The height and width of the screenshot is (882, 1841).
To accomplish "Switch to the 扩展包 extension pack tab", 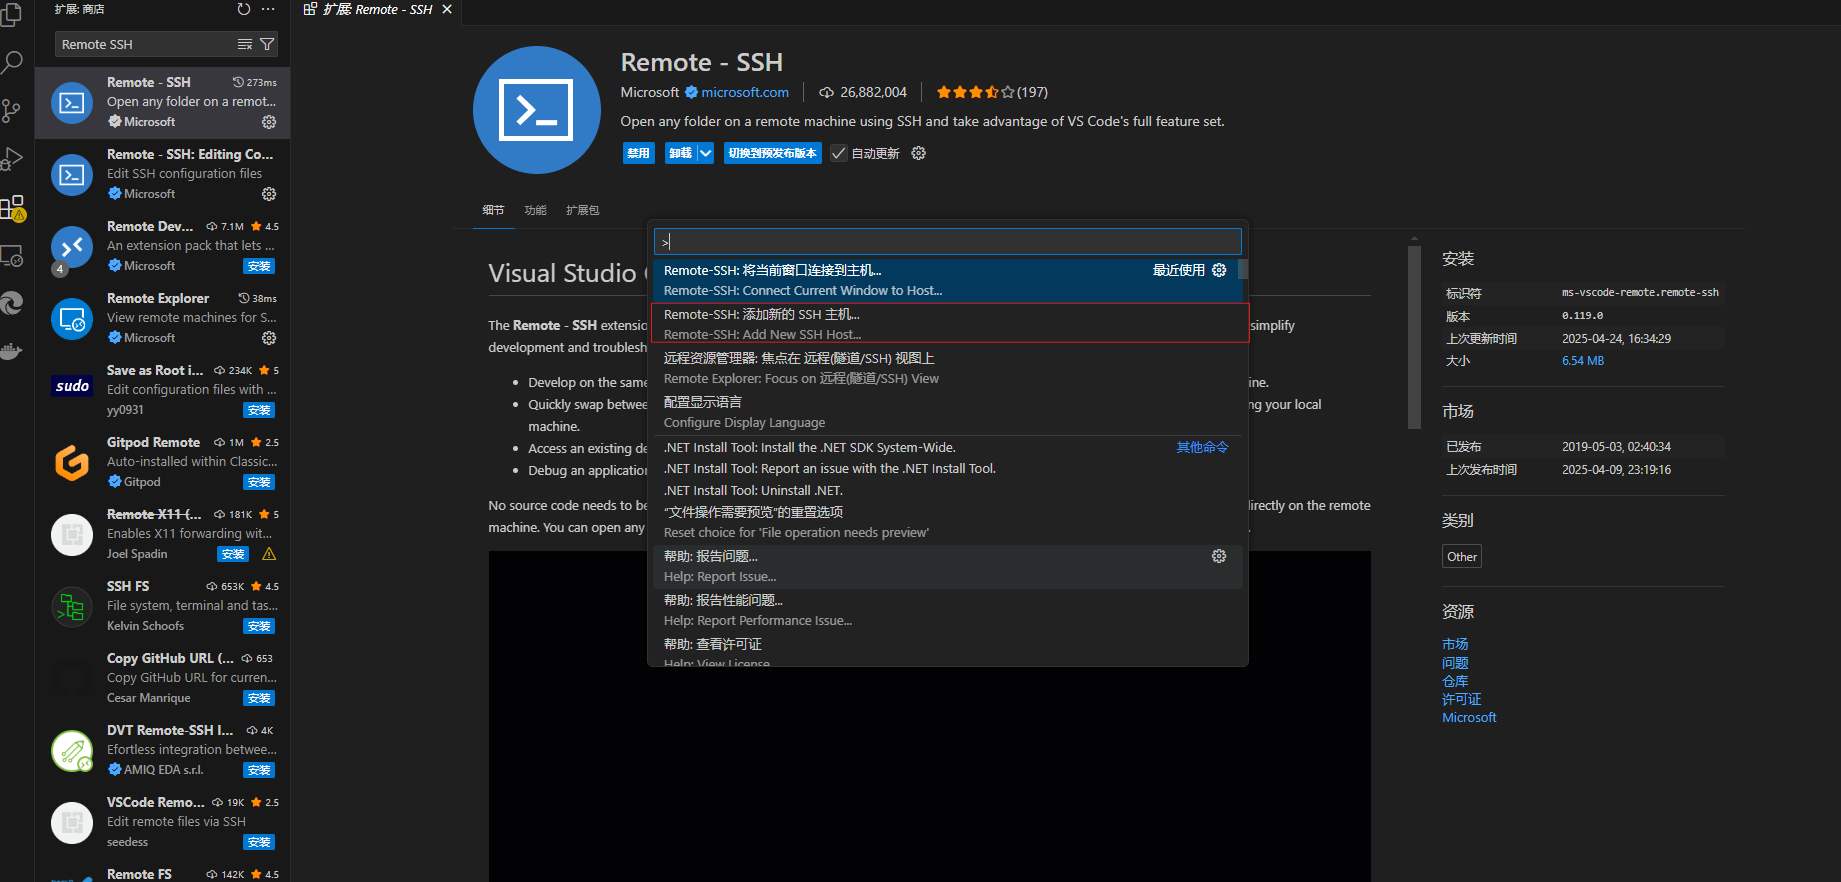I will click(x=582, y=210).
